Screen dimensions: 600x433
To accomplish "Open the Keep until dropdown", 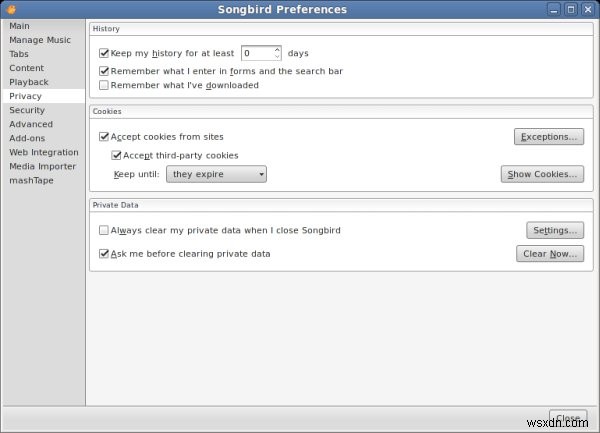I will pyautogui.click(x=216, y=175).
